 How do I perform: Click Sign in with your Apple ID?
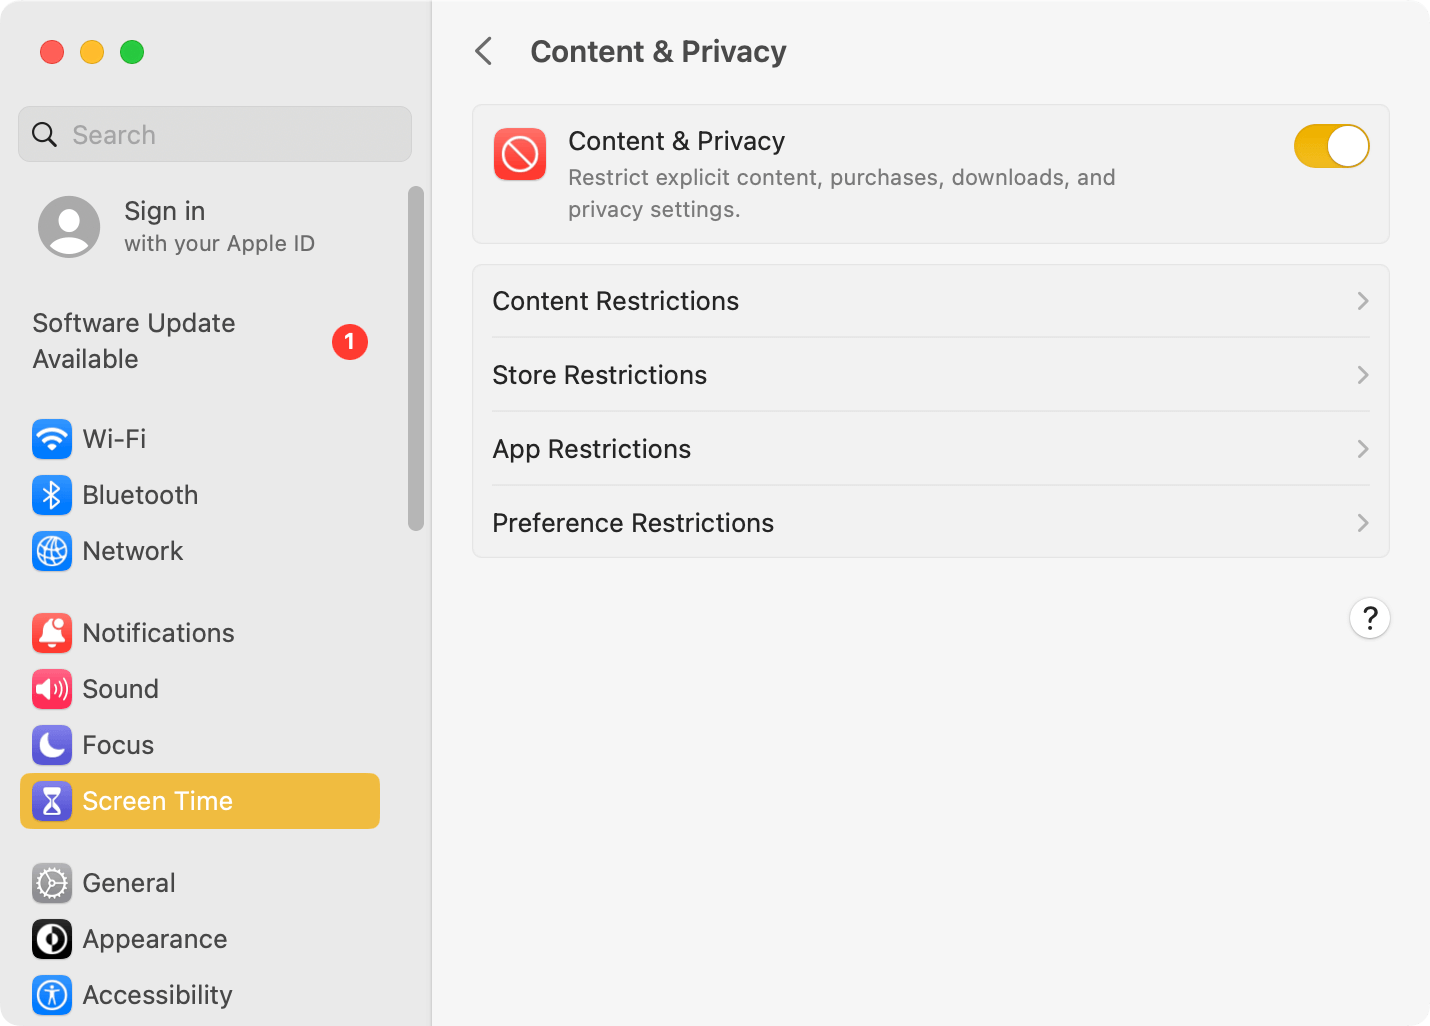click(x=165, y=226)
